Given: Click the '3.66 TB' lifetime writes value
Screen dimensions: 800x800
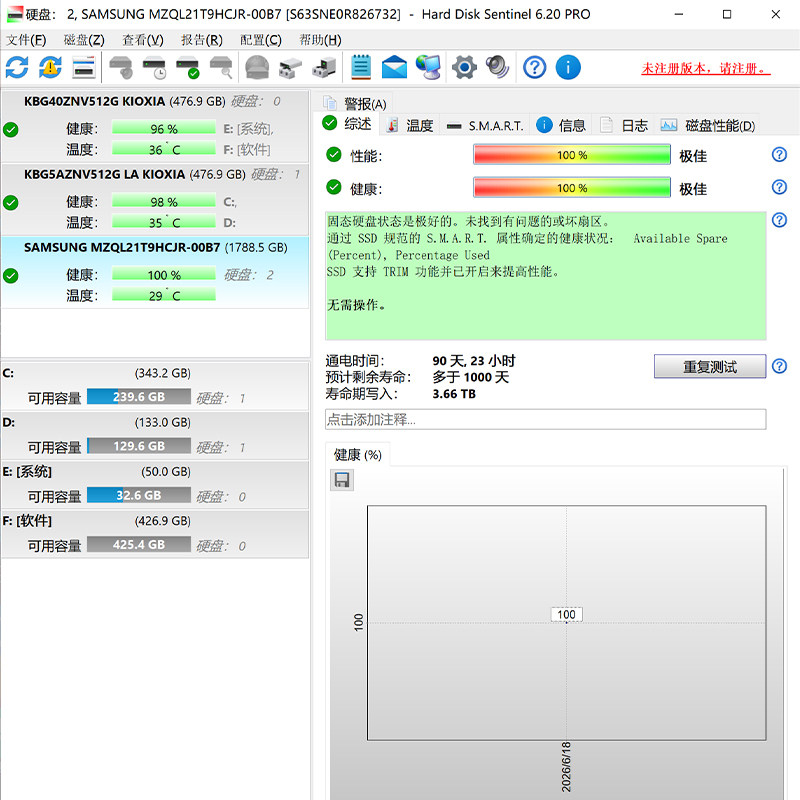Looking at the screenshot, I should tap(454, 394).
